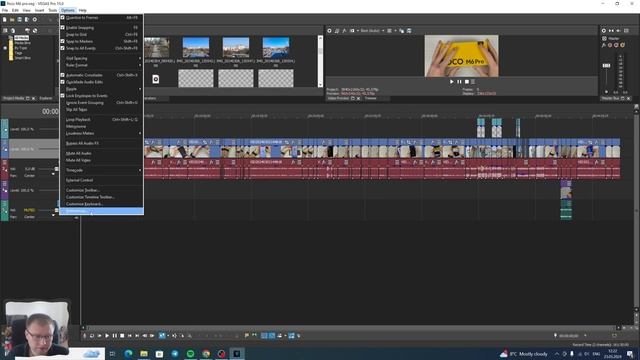
Task: Choose Customize Keyboard in Options menu
Action: pos(101,204)
